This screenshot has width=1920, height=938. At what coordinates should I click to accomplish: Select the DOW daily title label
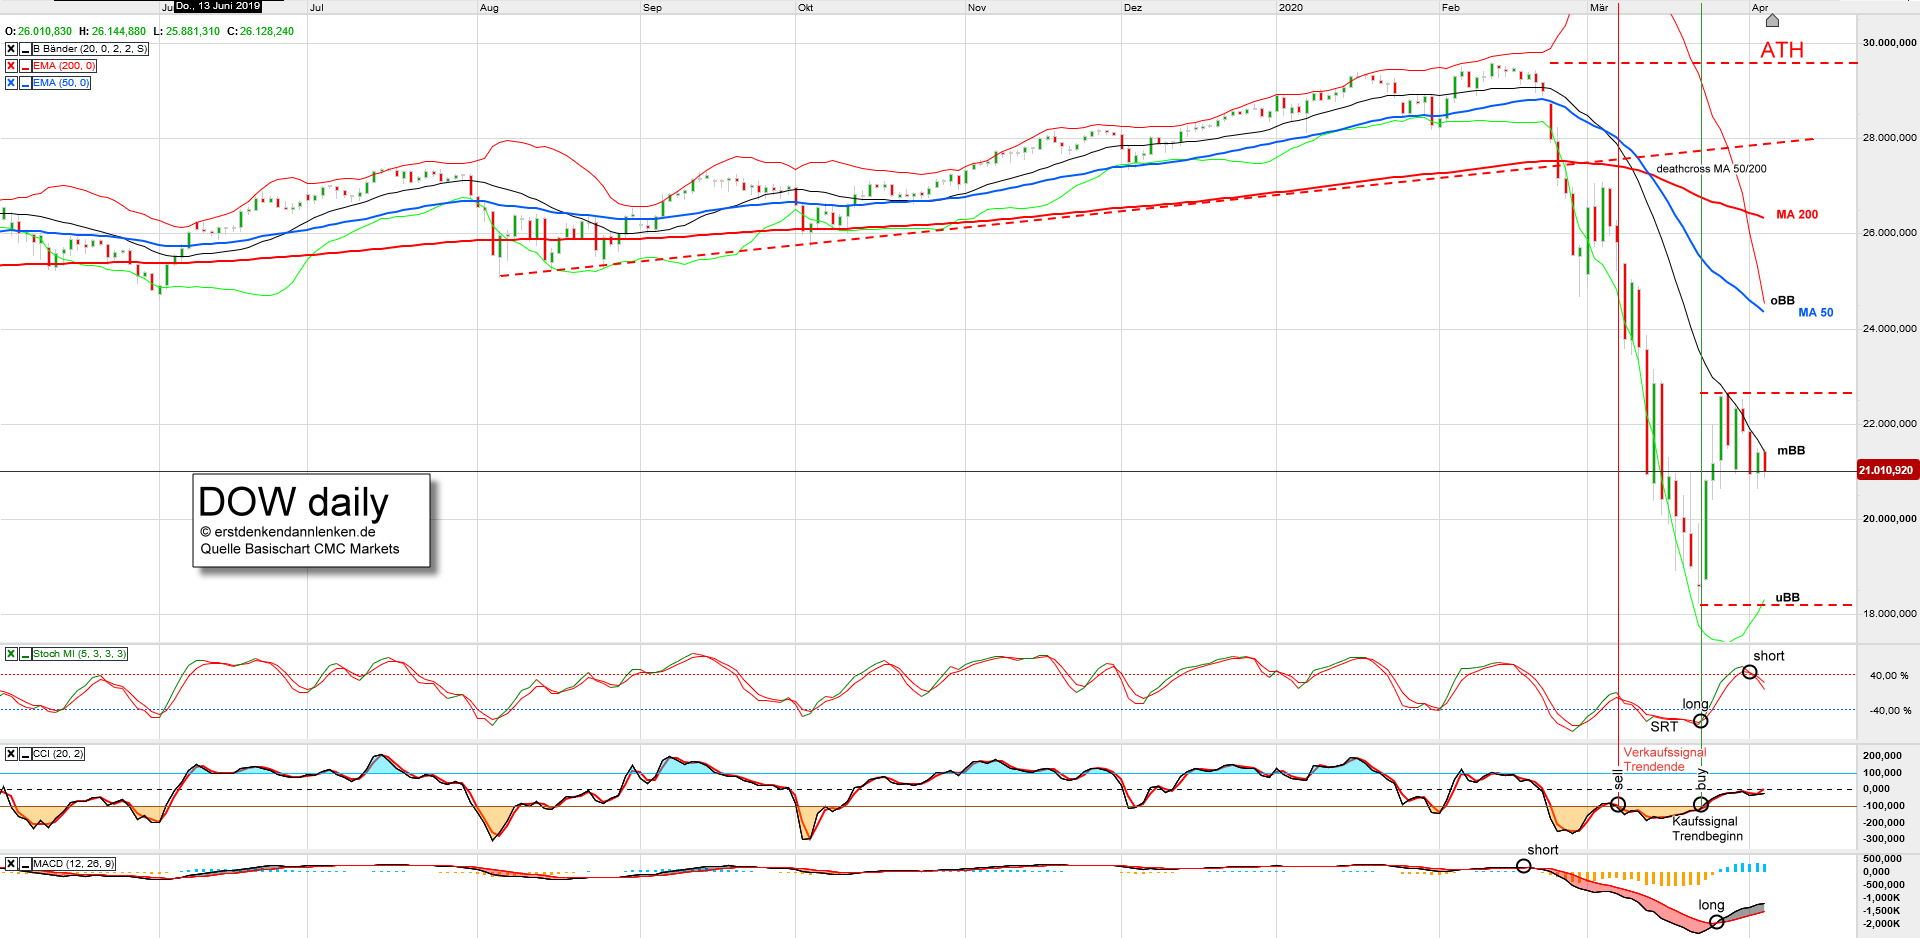(293, 502)
